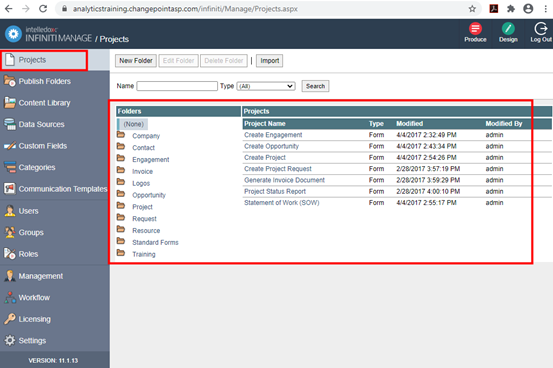This screenshot has height=368, width=553.
Task: Click the Training folder icon
Action: (x=121, y=253)
